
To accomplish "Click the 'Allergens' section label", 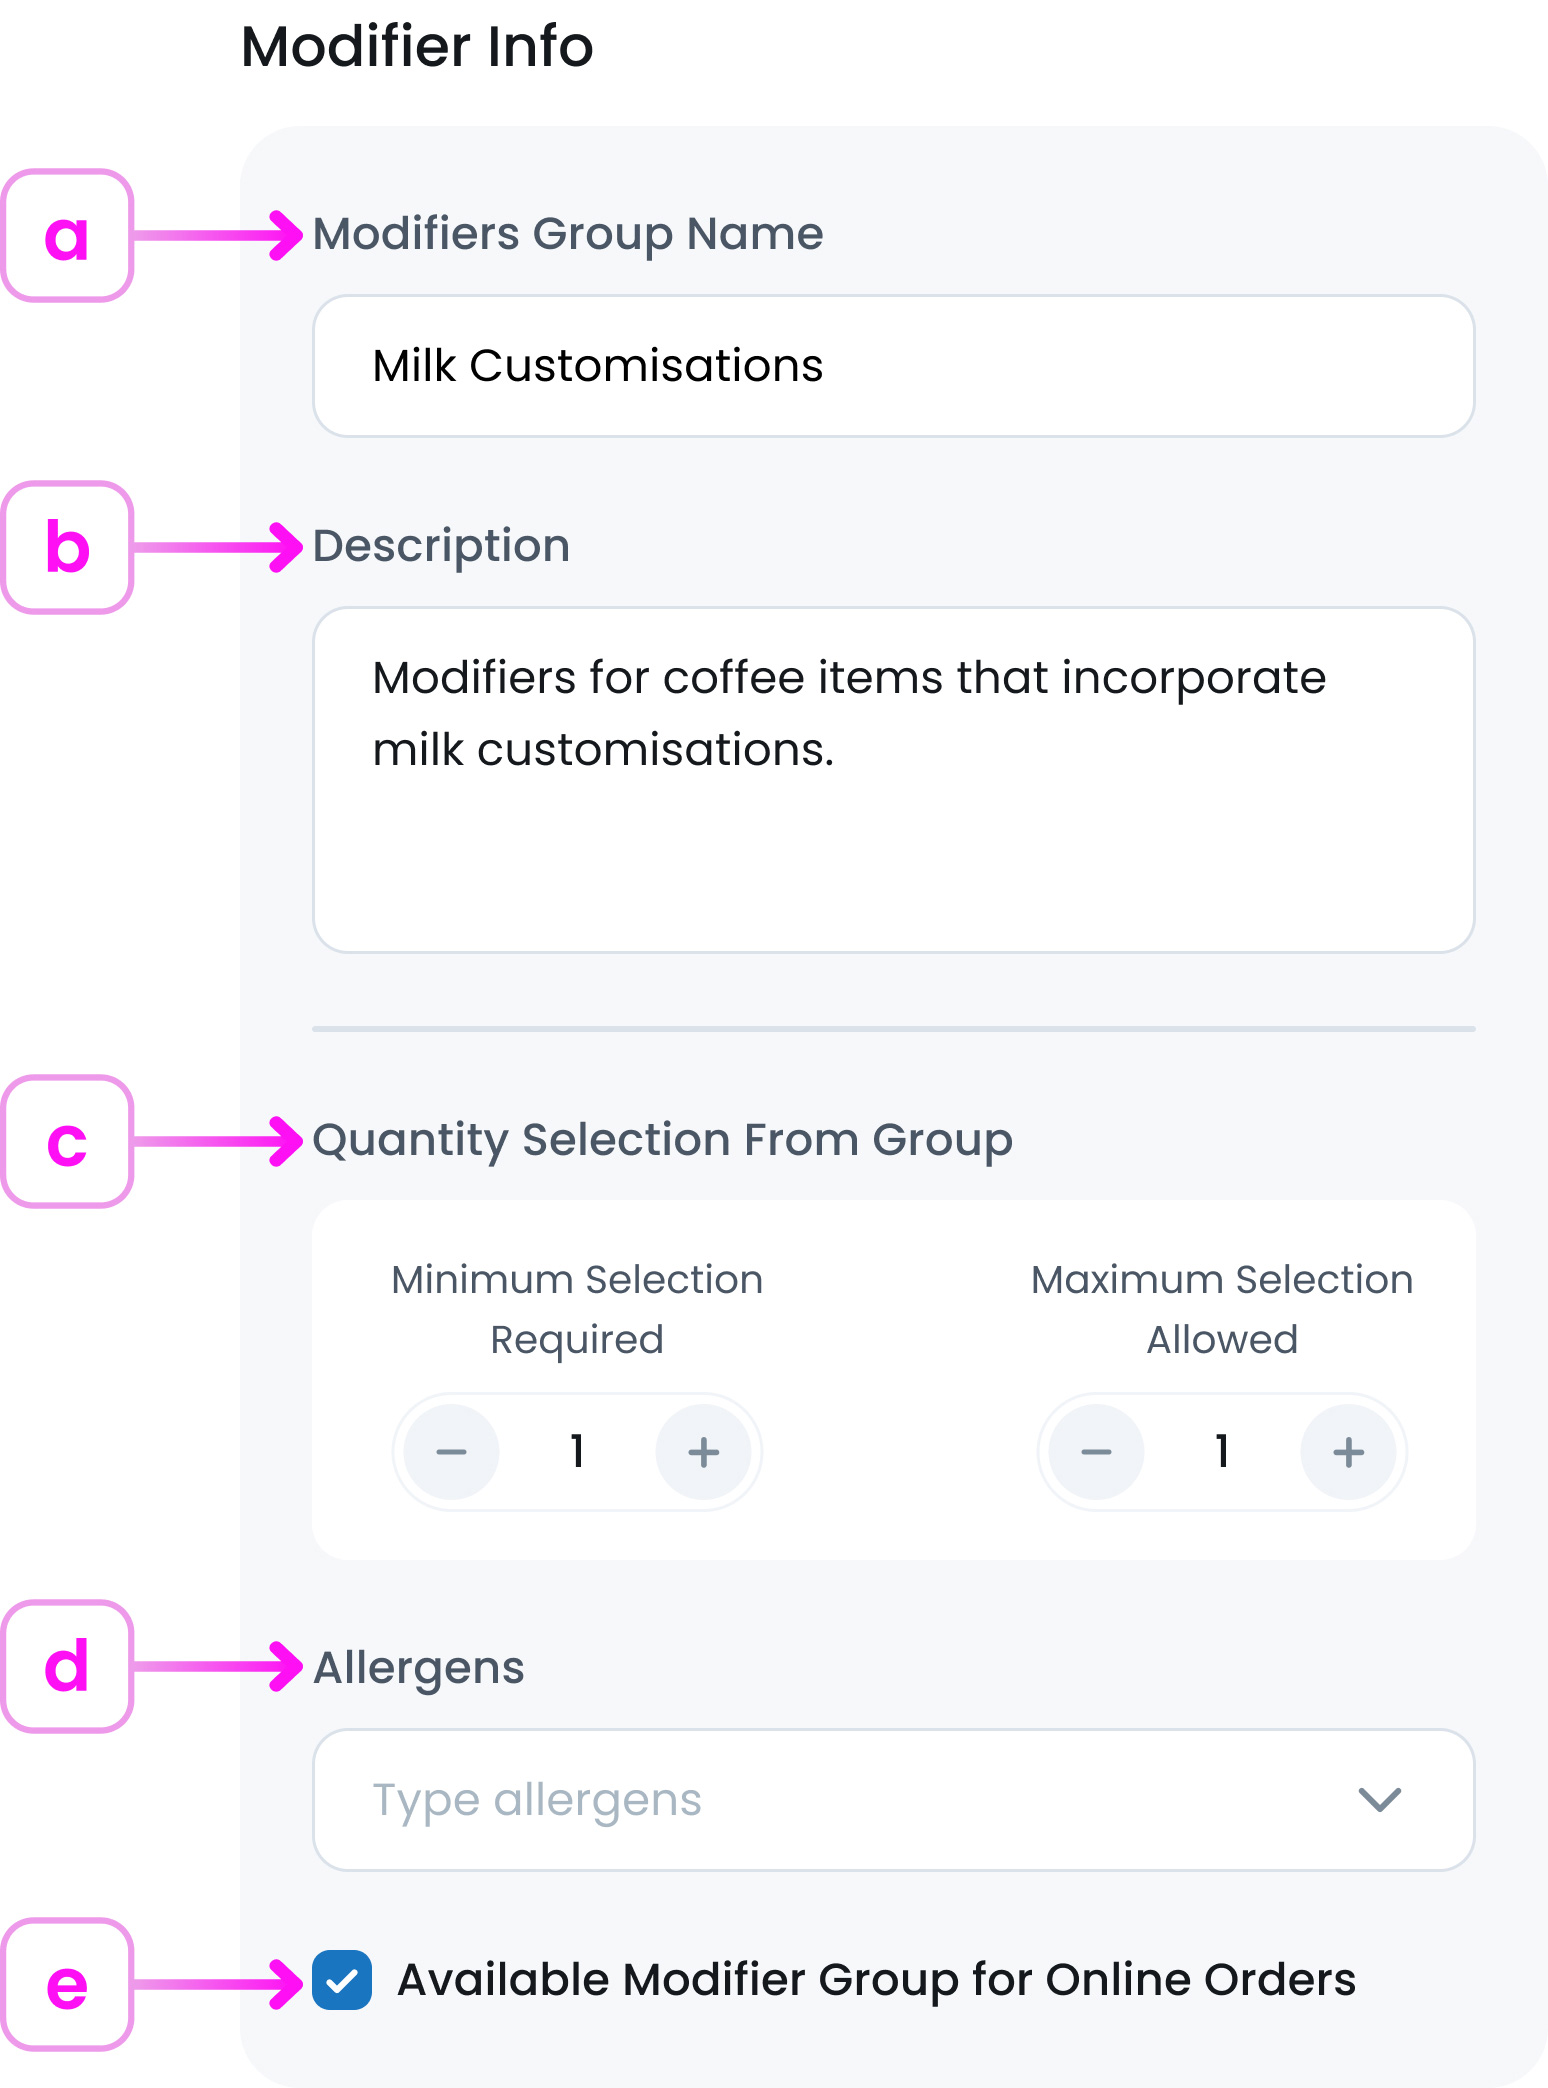I will pos(418,1668).
